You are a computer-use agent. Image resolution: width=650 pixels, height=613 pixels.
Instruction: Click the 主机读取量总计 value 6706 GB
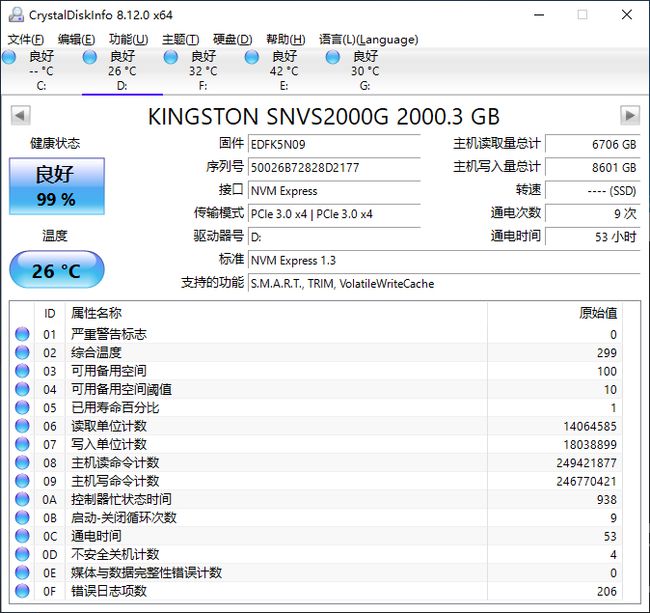(593, 144)
